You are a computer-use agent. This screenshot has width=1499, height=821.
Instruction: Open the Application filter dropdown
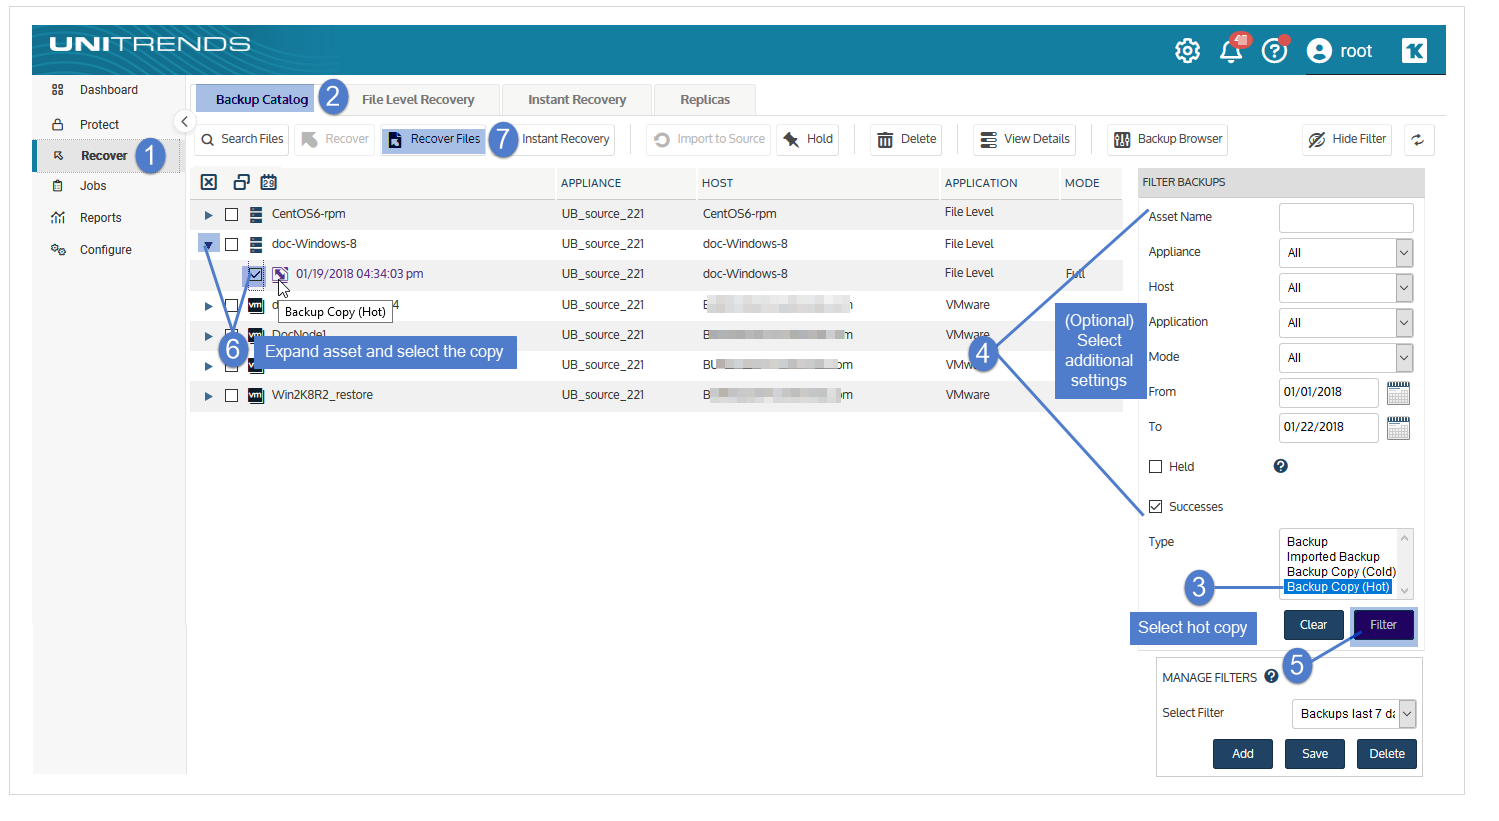click(x=1346, y=323)
